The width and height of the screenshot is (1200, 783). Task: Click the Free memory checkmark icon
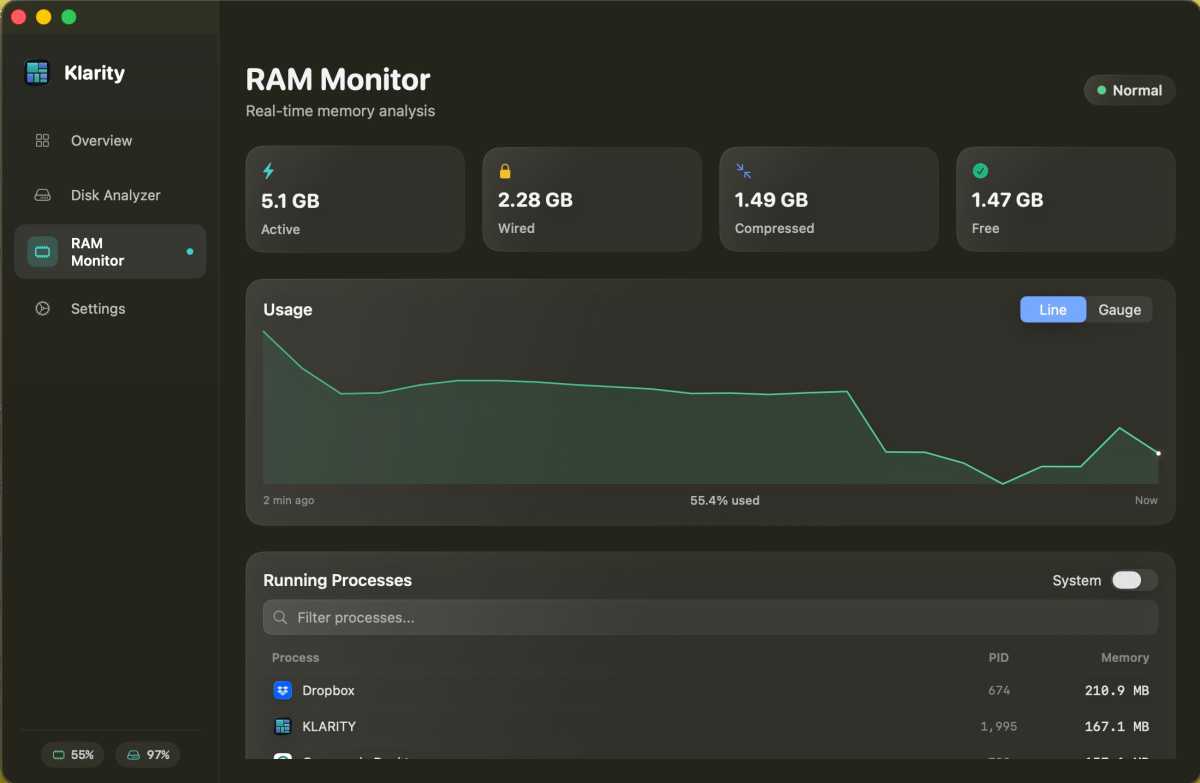(980, 171)
